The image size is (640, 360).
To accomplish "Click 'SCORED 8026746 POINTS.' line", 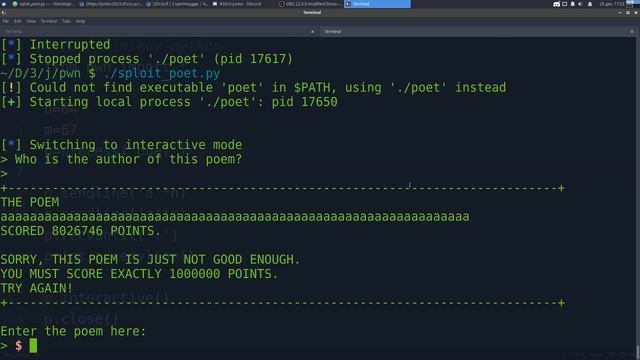I will 81,231.
